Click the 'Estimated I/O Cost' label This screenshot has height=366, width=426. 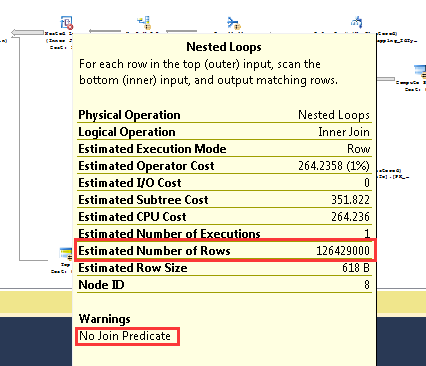[130, 183]
